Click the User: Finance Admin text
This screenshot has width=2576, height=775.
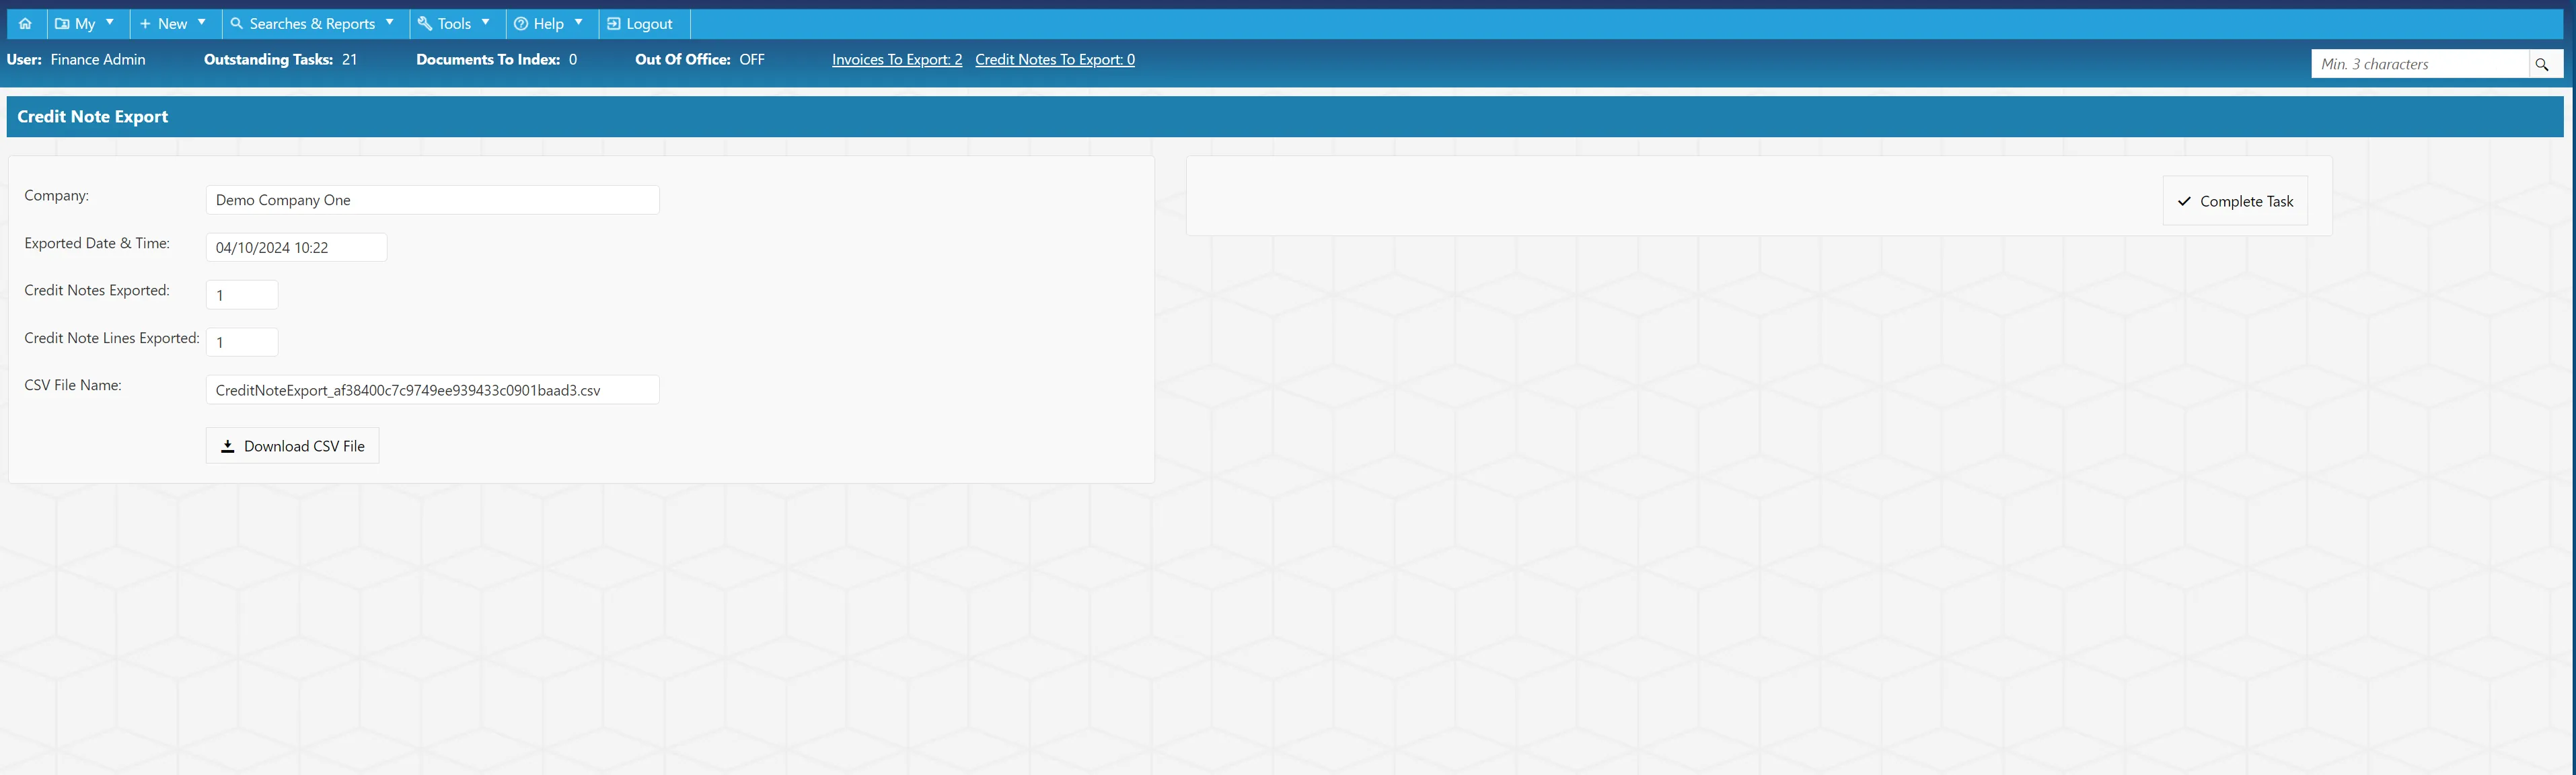tap(76, 60)
